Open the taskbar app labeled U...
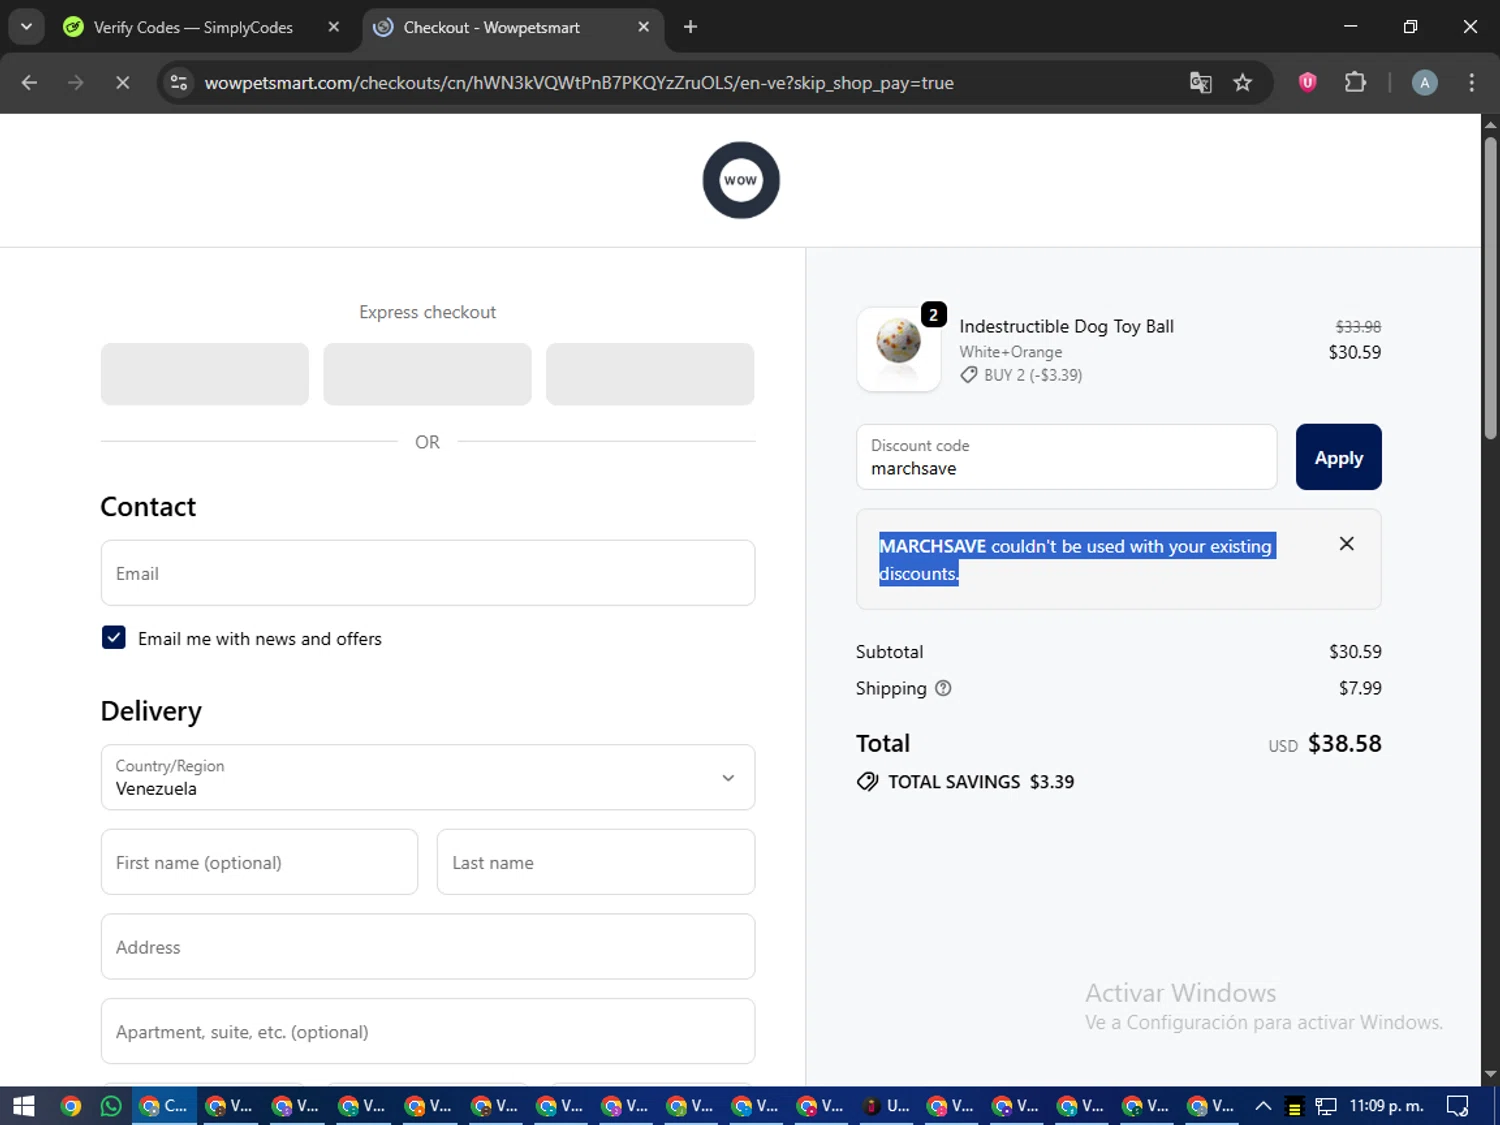This screenshot has width=1500, height=1125. (886, 1106)
